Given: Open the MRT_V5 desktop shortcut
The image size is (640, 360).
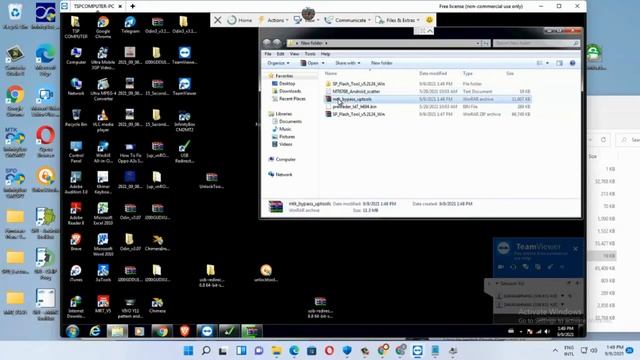Looking at the screenshot, I should (x=103, y=304).
